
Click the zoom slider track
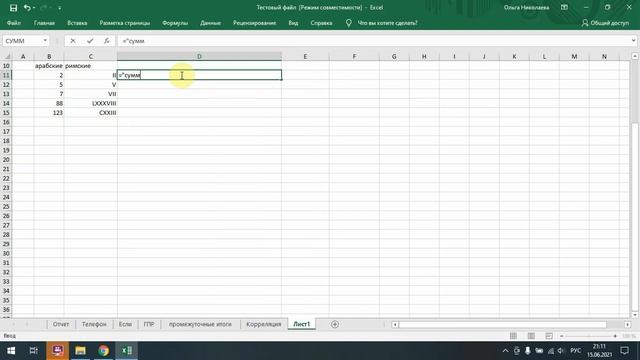click(588, 336)
